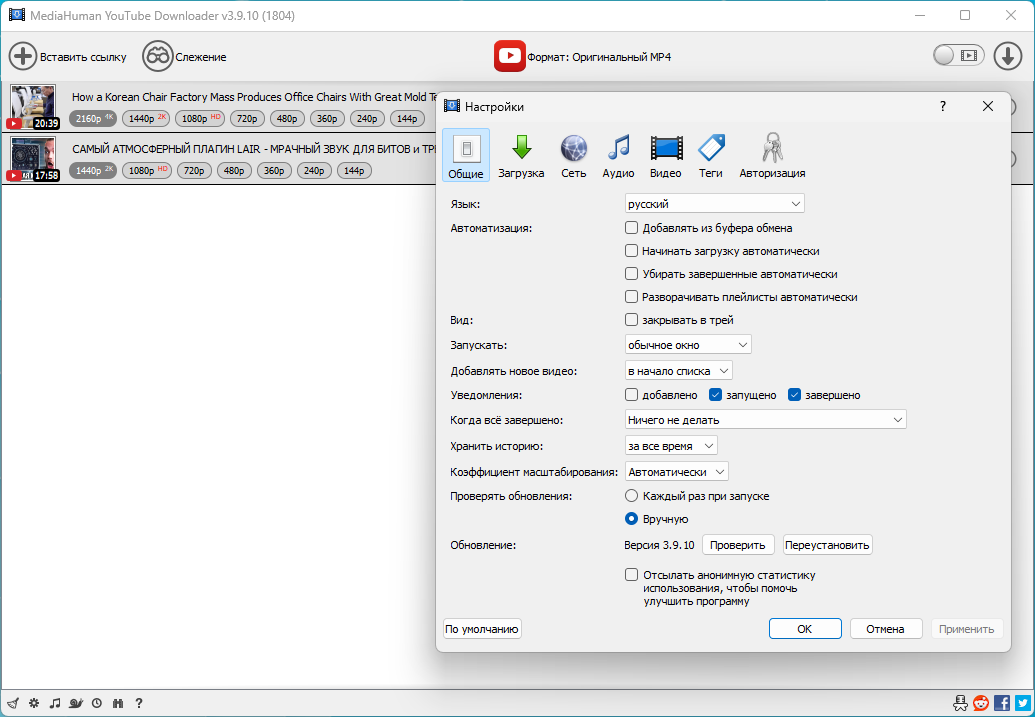The width and height of the screenshot is (1035, 717).
Task: Switch to the Загрузка settings tab
Action: click(521, 154)
